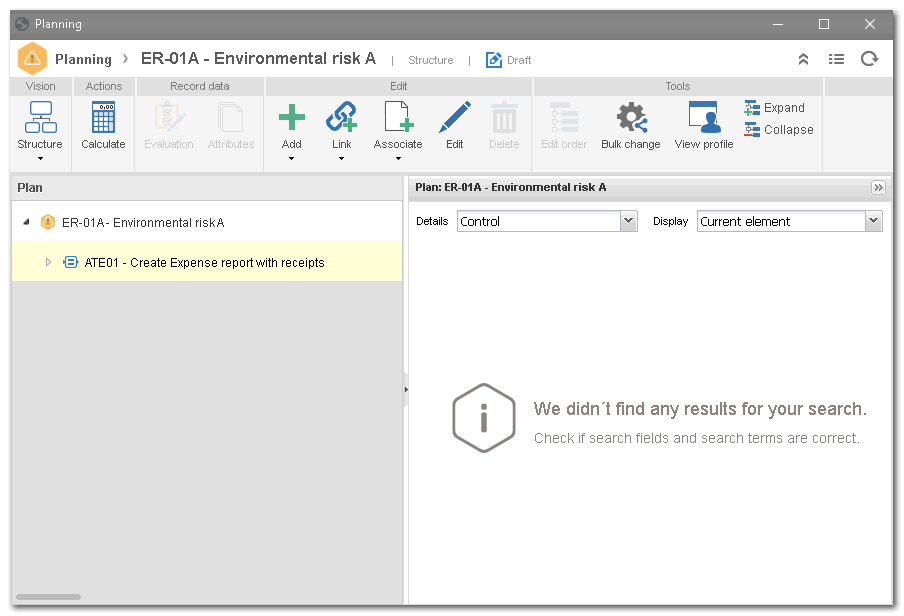Click the Link chain icon

341,117
